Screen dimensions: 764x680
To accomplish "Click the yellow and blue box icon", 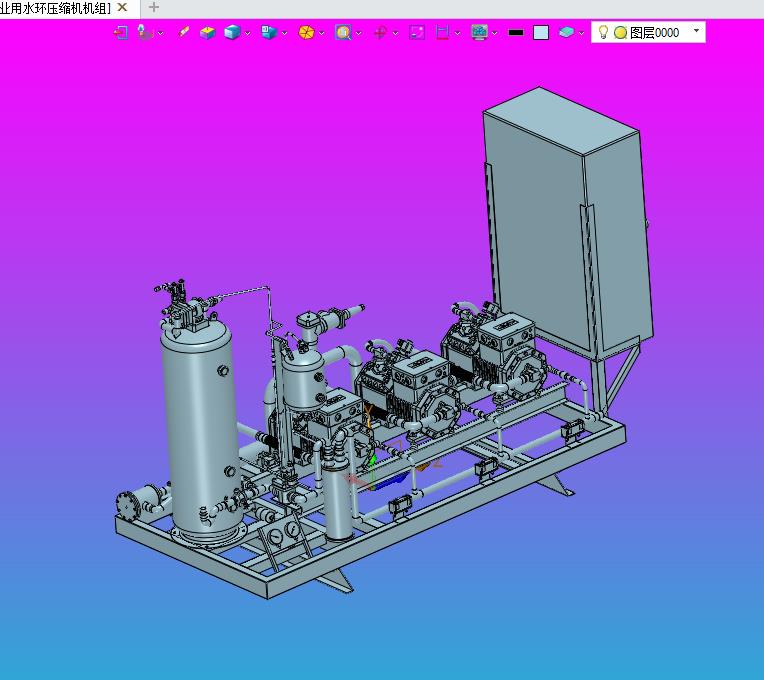I will (x=207, y=32).
